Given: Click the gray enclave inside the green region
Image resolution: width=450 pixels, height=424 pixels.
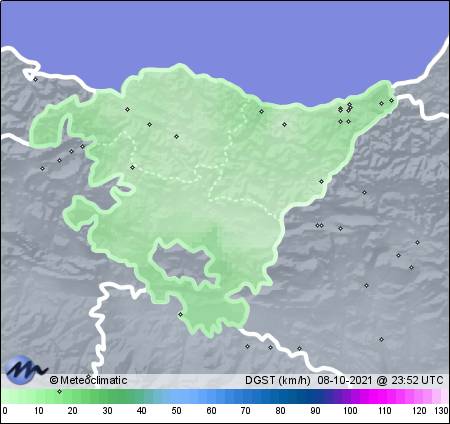Looking at the screenshot, I should tap(182, 262).
